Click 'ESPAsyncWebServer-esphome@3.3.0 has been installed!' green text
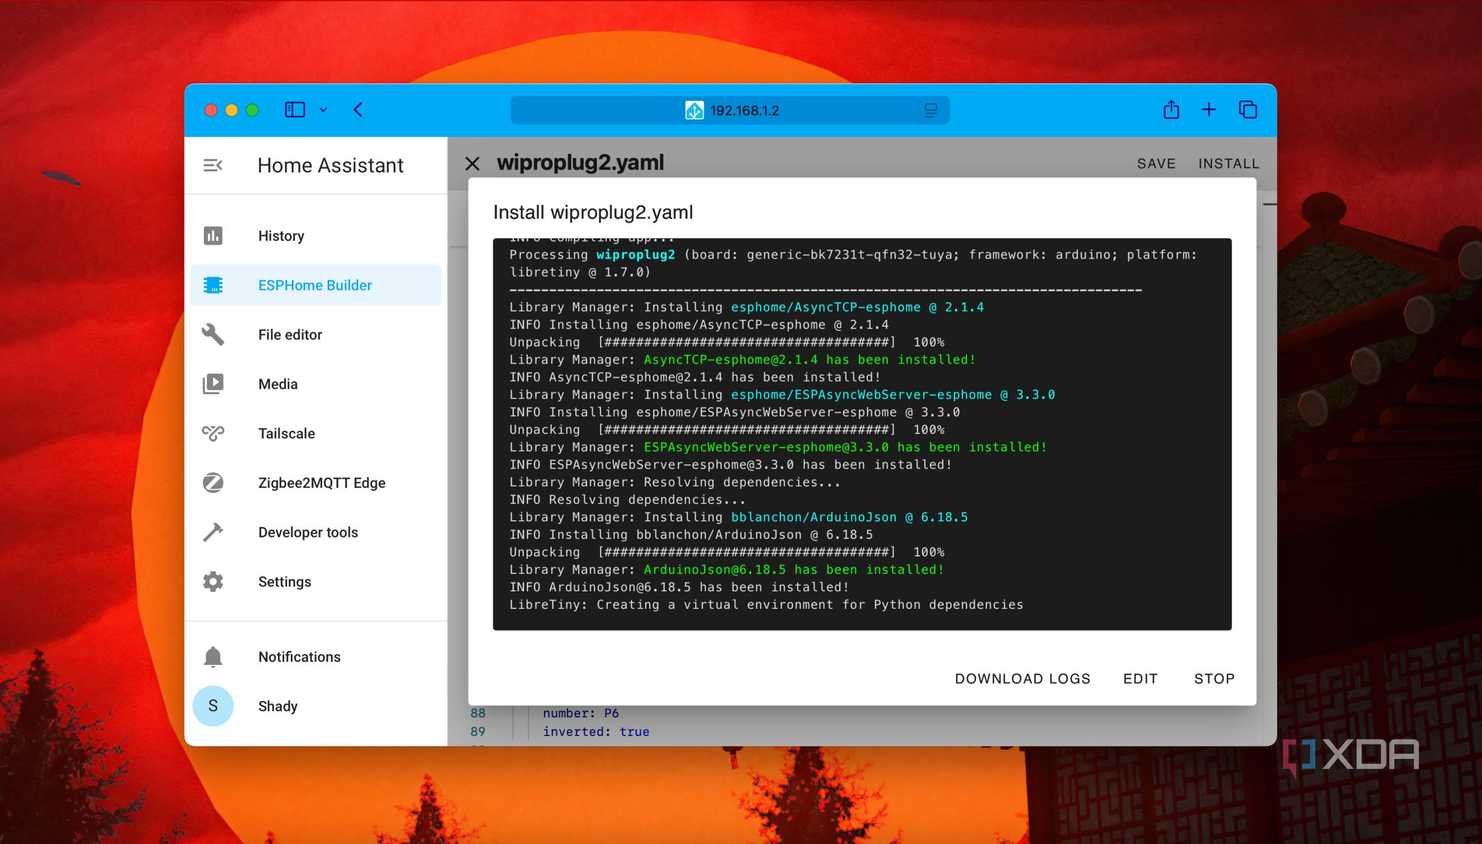This screenshot has width=1482, height=844. click(x=845, y=447)
